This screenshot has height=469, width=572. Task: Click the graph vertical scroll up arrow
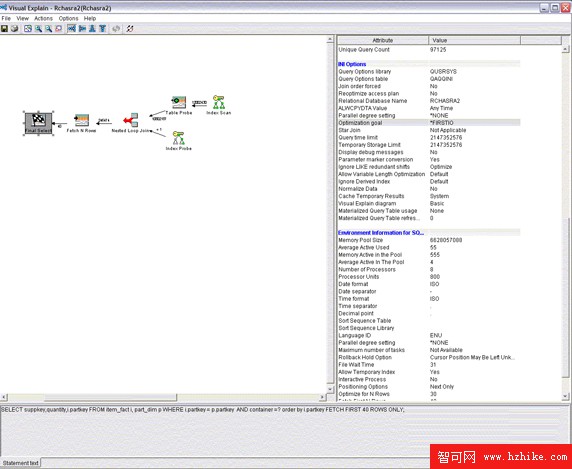coord(330,39)
